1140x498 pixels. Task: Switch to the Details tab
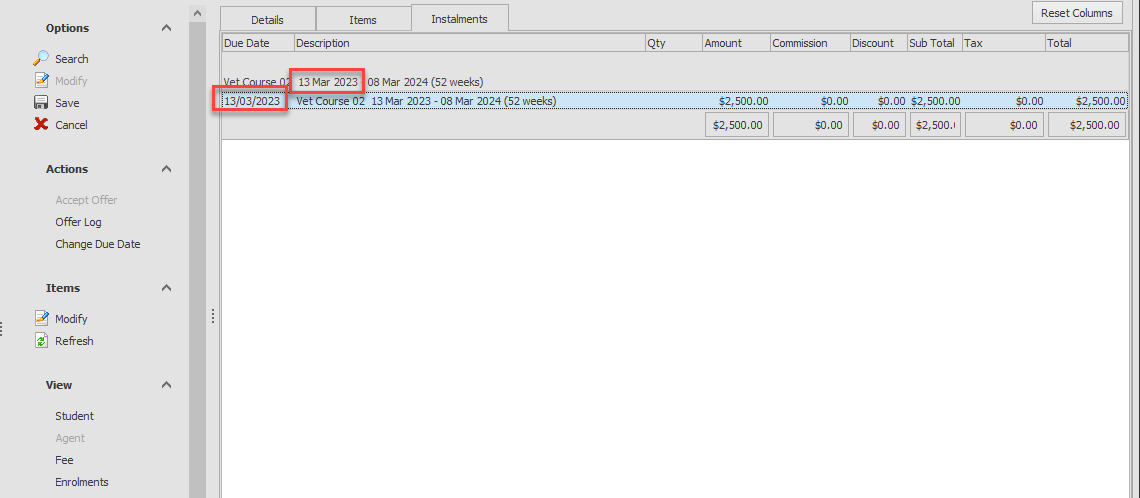tap(267, 19)
